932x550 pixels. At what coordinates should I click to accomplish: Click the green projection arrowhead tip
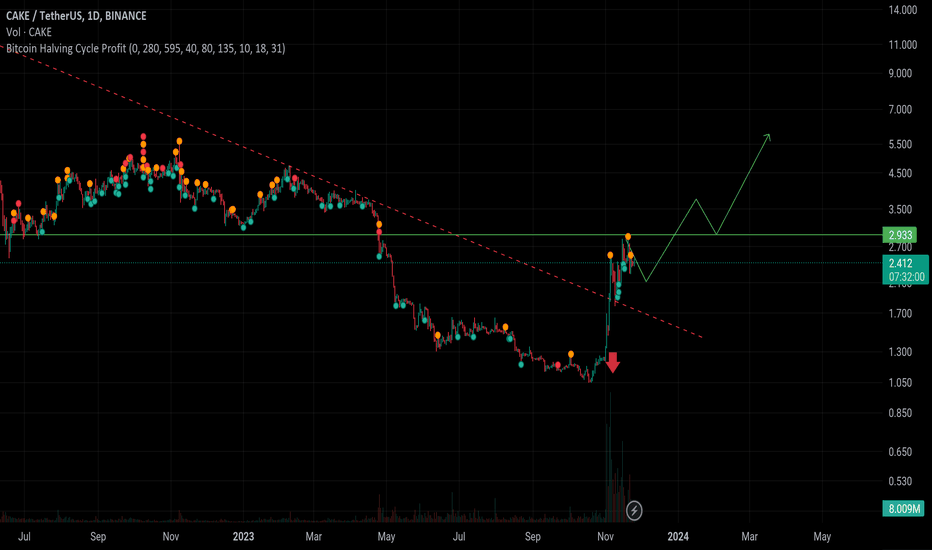768,135
